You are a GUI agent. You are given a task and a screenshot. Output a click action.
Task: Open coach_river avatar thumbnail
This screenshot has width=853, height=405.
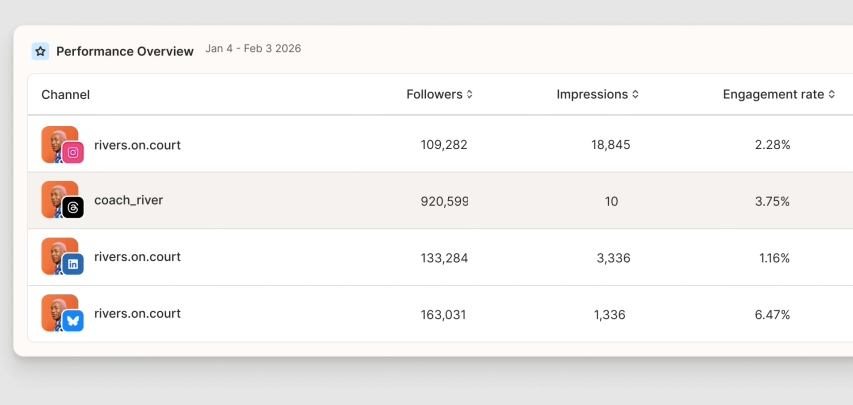[59, 199]
